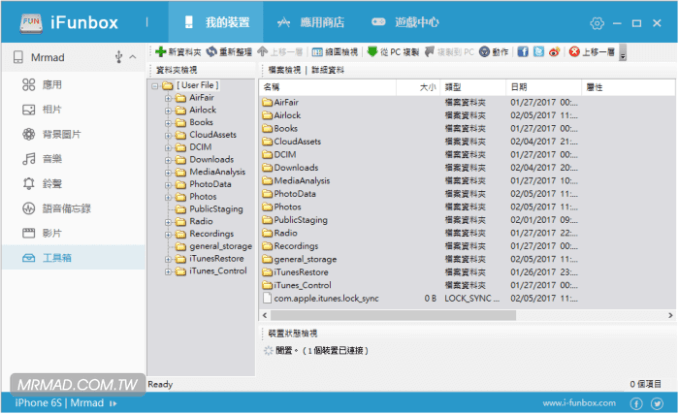
Task: Switch to the Game Center (遊戲中心) tab
Action: click(405, 22)
